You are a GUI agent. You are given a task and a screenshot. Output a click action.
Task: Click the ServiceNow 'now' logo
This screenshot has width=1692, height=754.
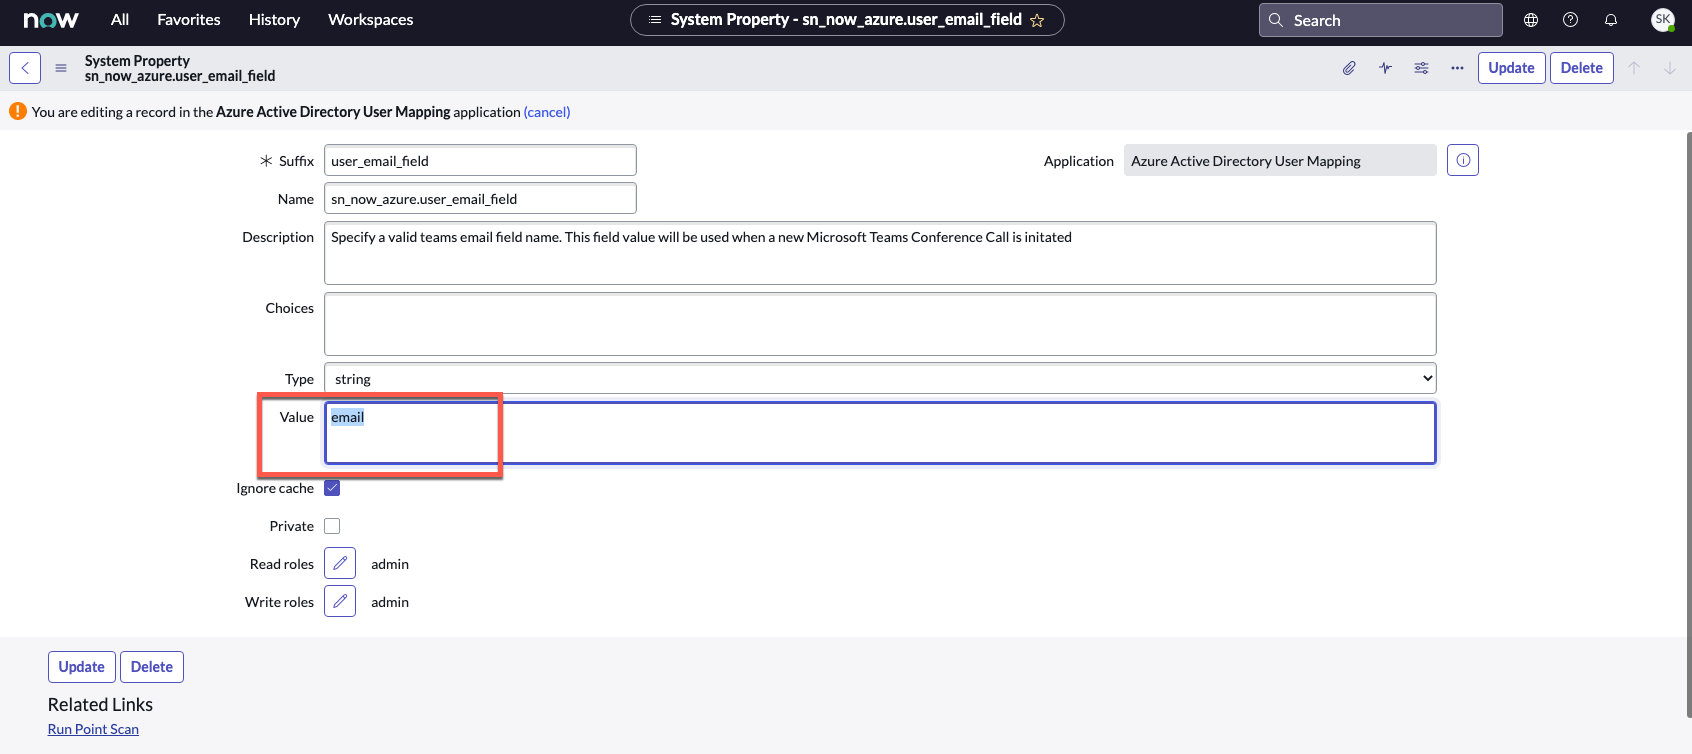(51, 20)
